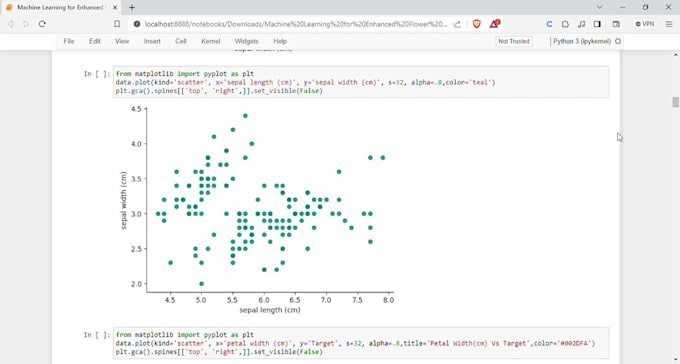Bookmark this page
This screenshot has width=680, height=364.
tap(117, 24)
